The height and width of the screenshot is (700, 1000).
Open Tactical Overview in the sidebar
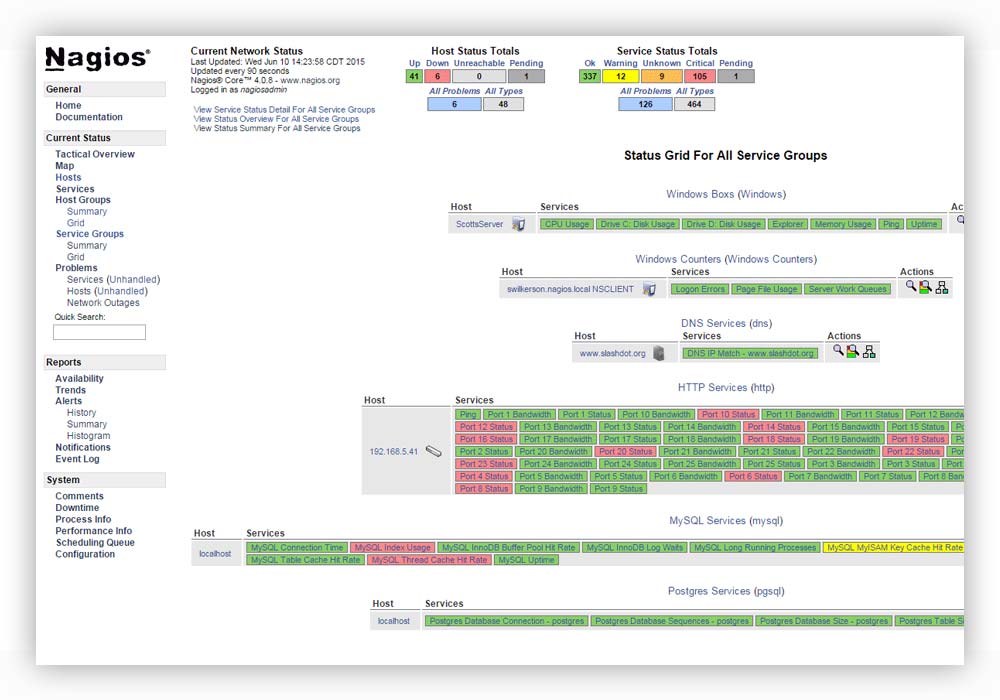95,154
